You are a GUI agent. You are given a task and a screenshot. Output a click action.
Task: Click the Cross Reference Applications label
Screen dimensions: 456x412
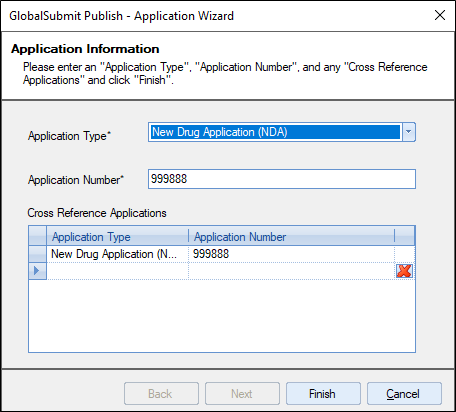tap(97, 213)
